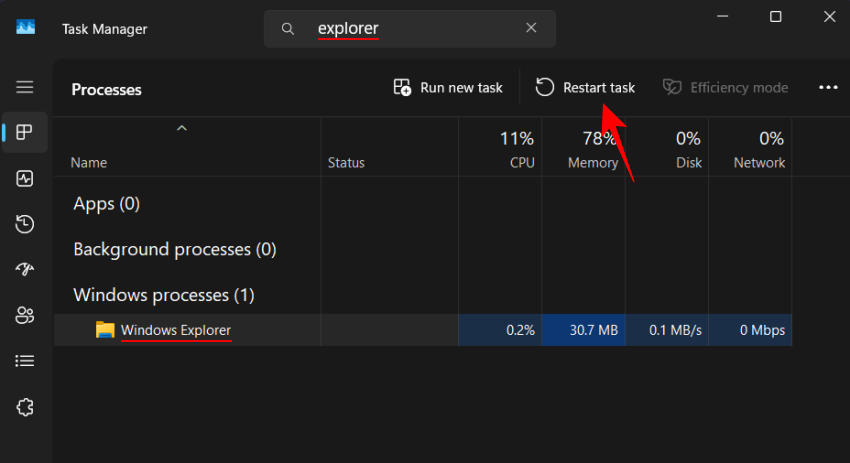Collapse the sort chevron above Name column

pos(181,129)
